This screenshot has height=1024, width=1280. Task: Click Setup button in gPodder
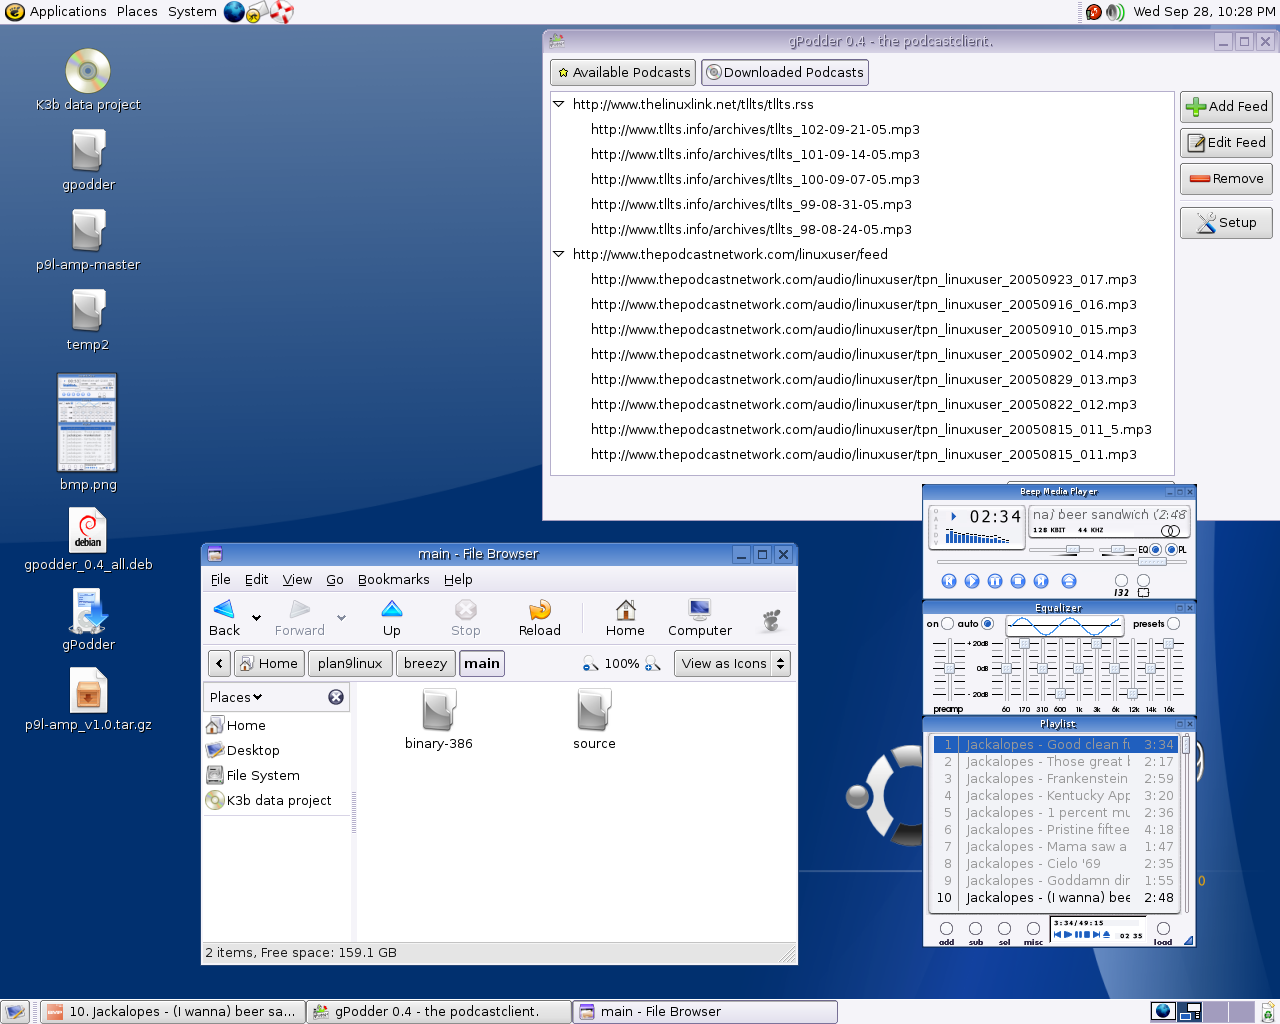(1226, 222)
